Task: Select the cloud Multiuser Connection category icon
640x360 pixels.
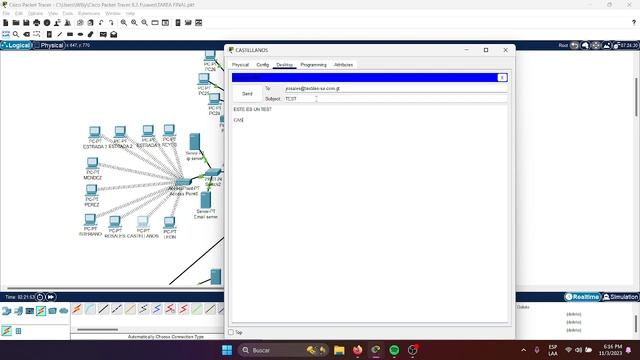Action: pyautogui.click(x=64, y=311)
